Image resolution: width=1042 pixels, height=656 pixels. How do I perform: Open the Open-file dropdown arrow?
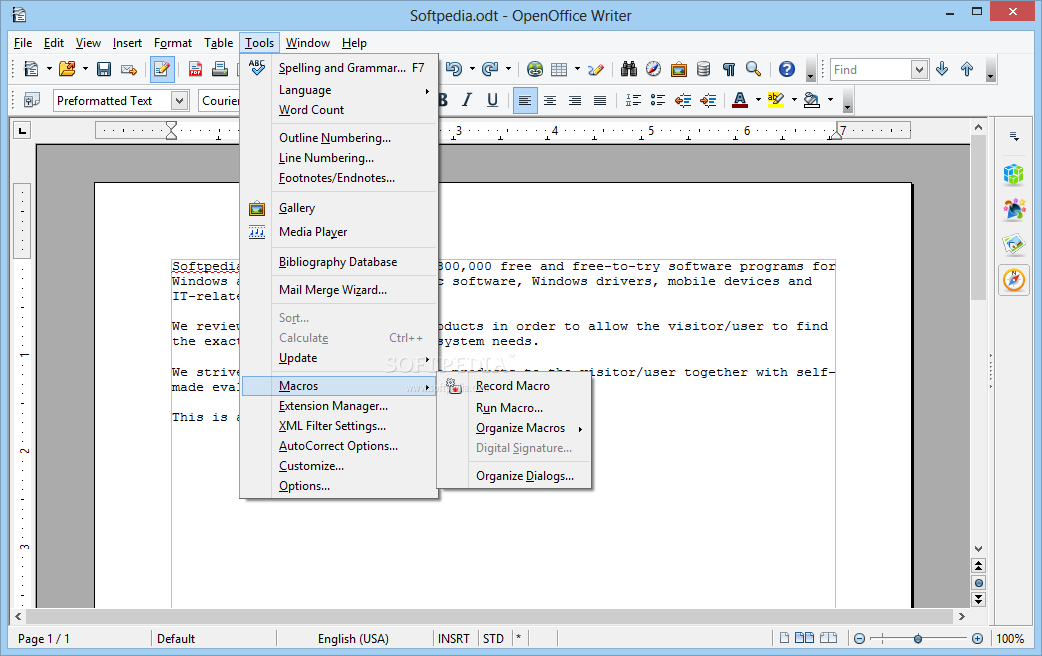[x=85, y=69]
